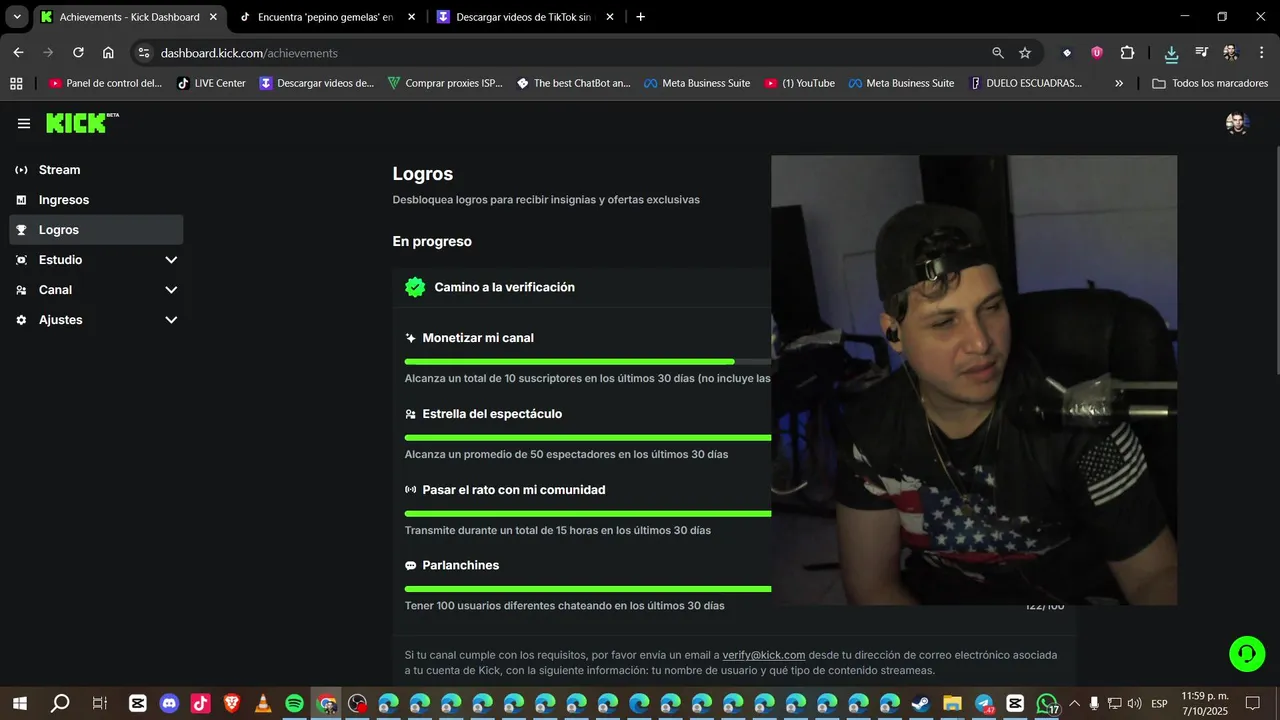
Task: Click the Monetizar mi canal progress bar
Action: tap(588, 361)
